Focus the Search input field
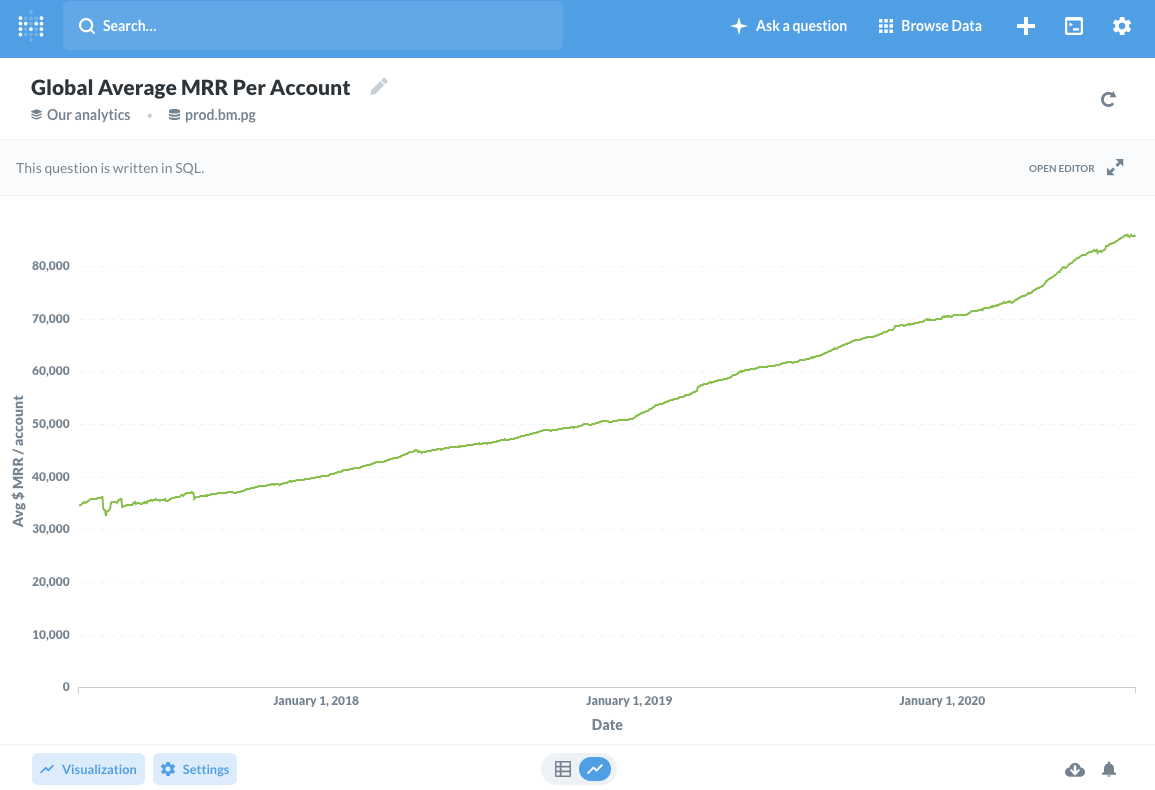The height and width of the screenshot is (790, 1155). 313,25
